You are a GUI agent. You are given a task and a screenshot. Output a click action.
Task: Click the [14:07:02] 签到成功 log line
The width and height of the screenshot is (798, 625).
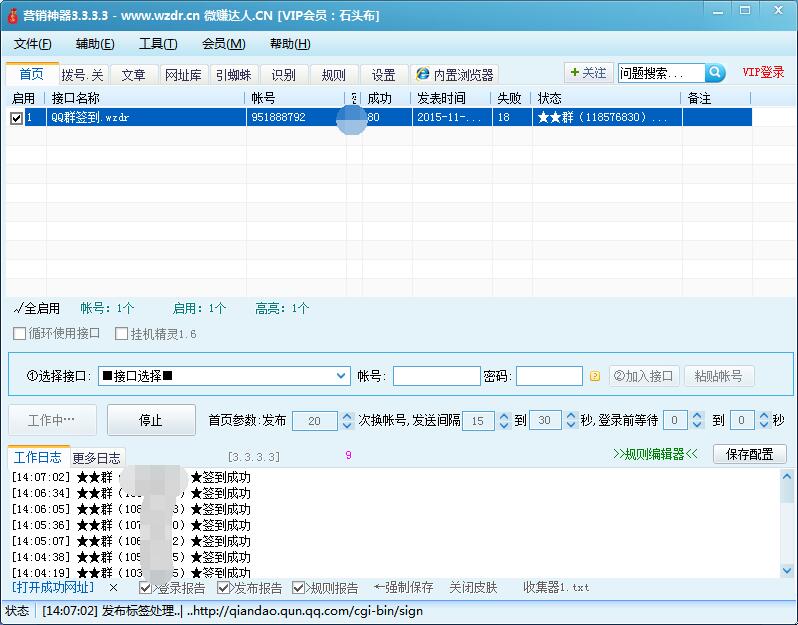131,477
